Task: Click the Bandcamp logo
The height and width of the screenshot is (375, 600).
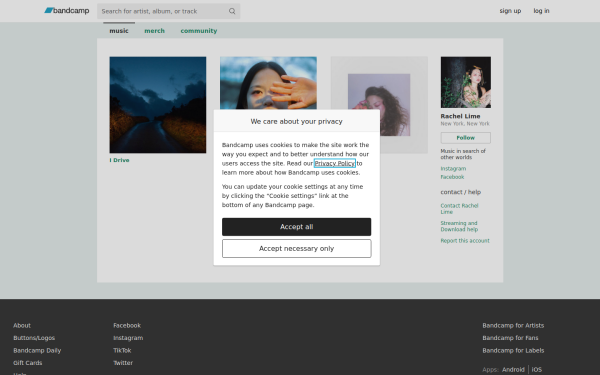Action: (67, 11)
